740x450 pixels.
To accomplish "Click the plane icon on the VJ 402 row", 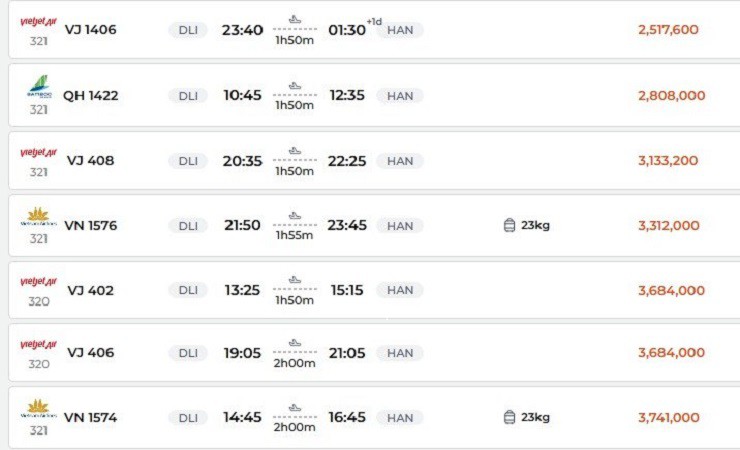I will tap(294, 281).
